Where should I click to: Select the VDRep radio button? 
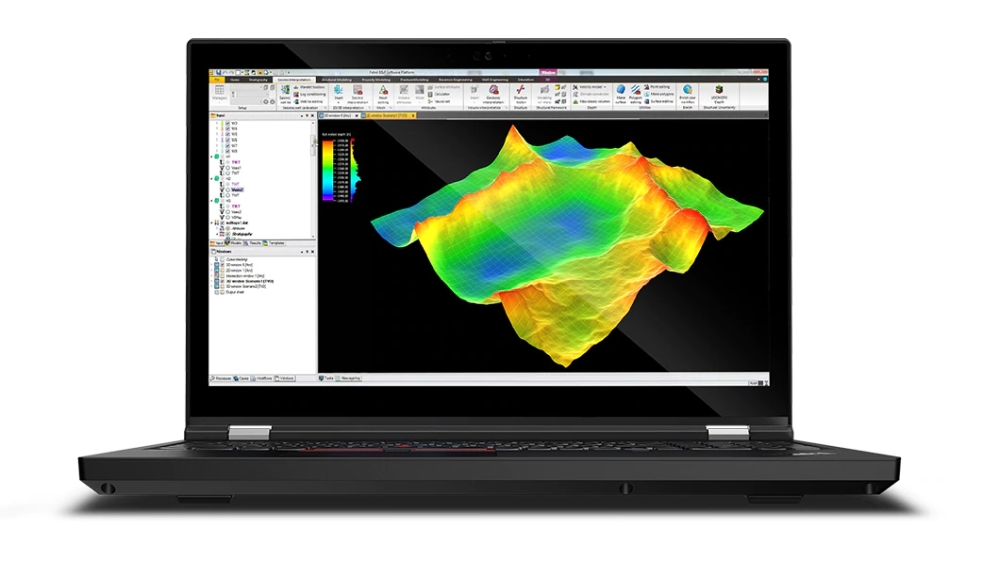click(228, 218)
